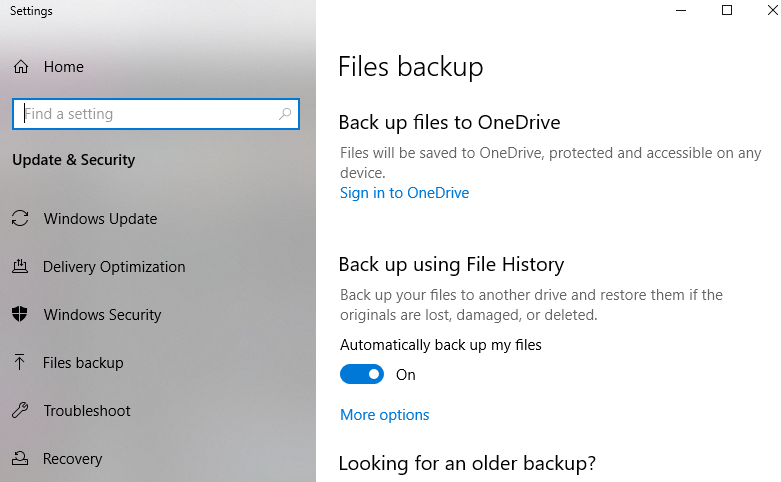Image resolution: width=781 pixels, height=482 pixels.
Task: Click the Windows Security shield icon
Action: point(20,314)
